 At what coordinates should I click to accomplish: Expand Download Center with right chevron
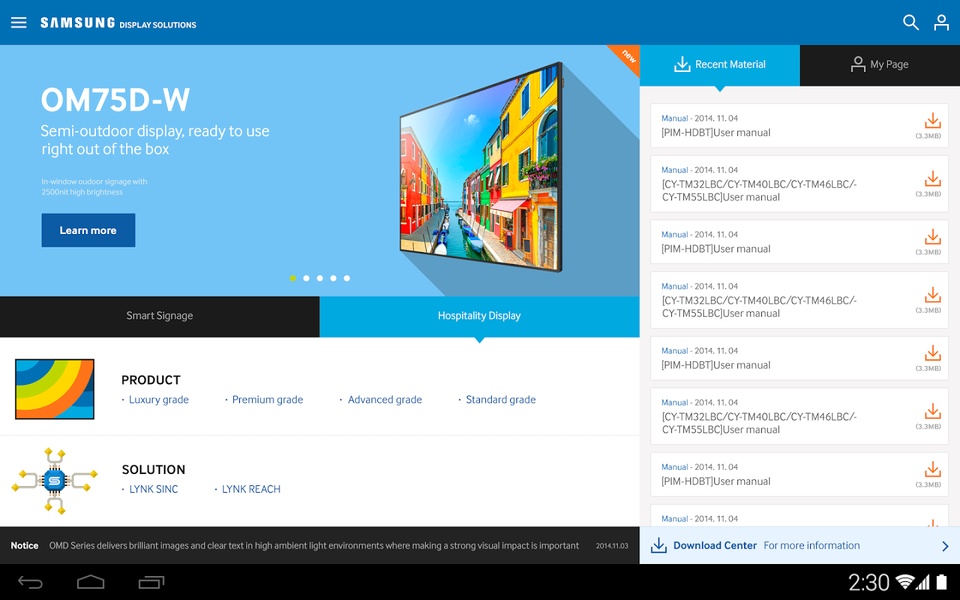click(x=945, y=546)
